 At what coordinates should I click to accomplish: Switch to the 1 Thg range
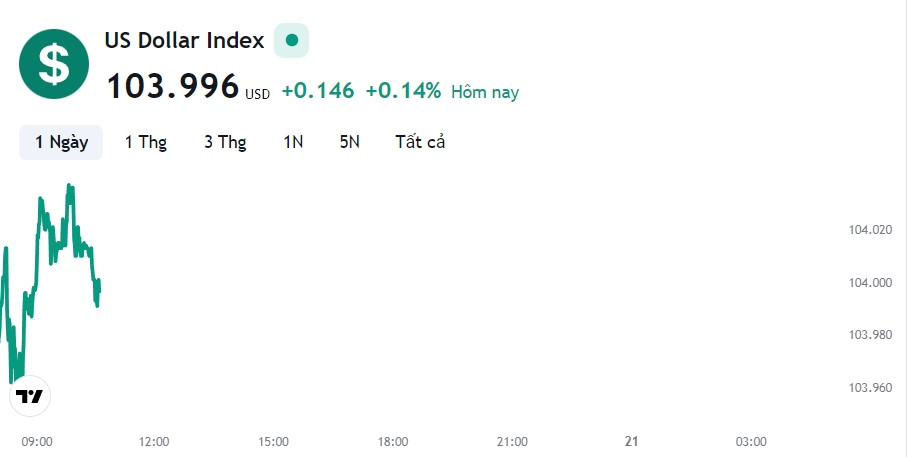pos(146,142)
